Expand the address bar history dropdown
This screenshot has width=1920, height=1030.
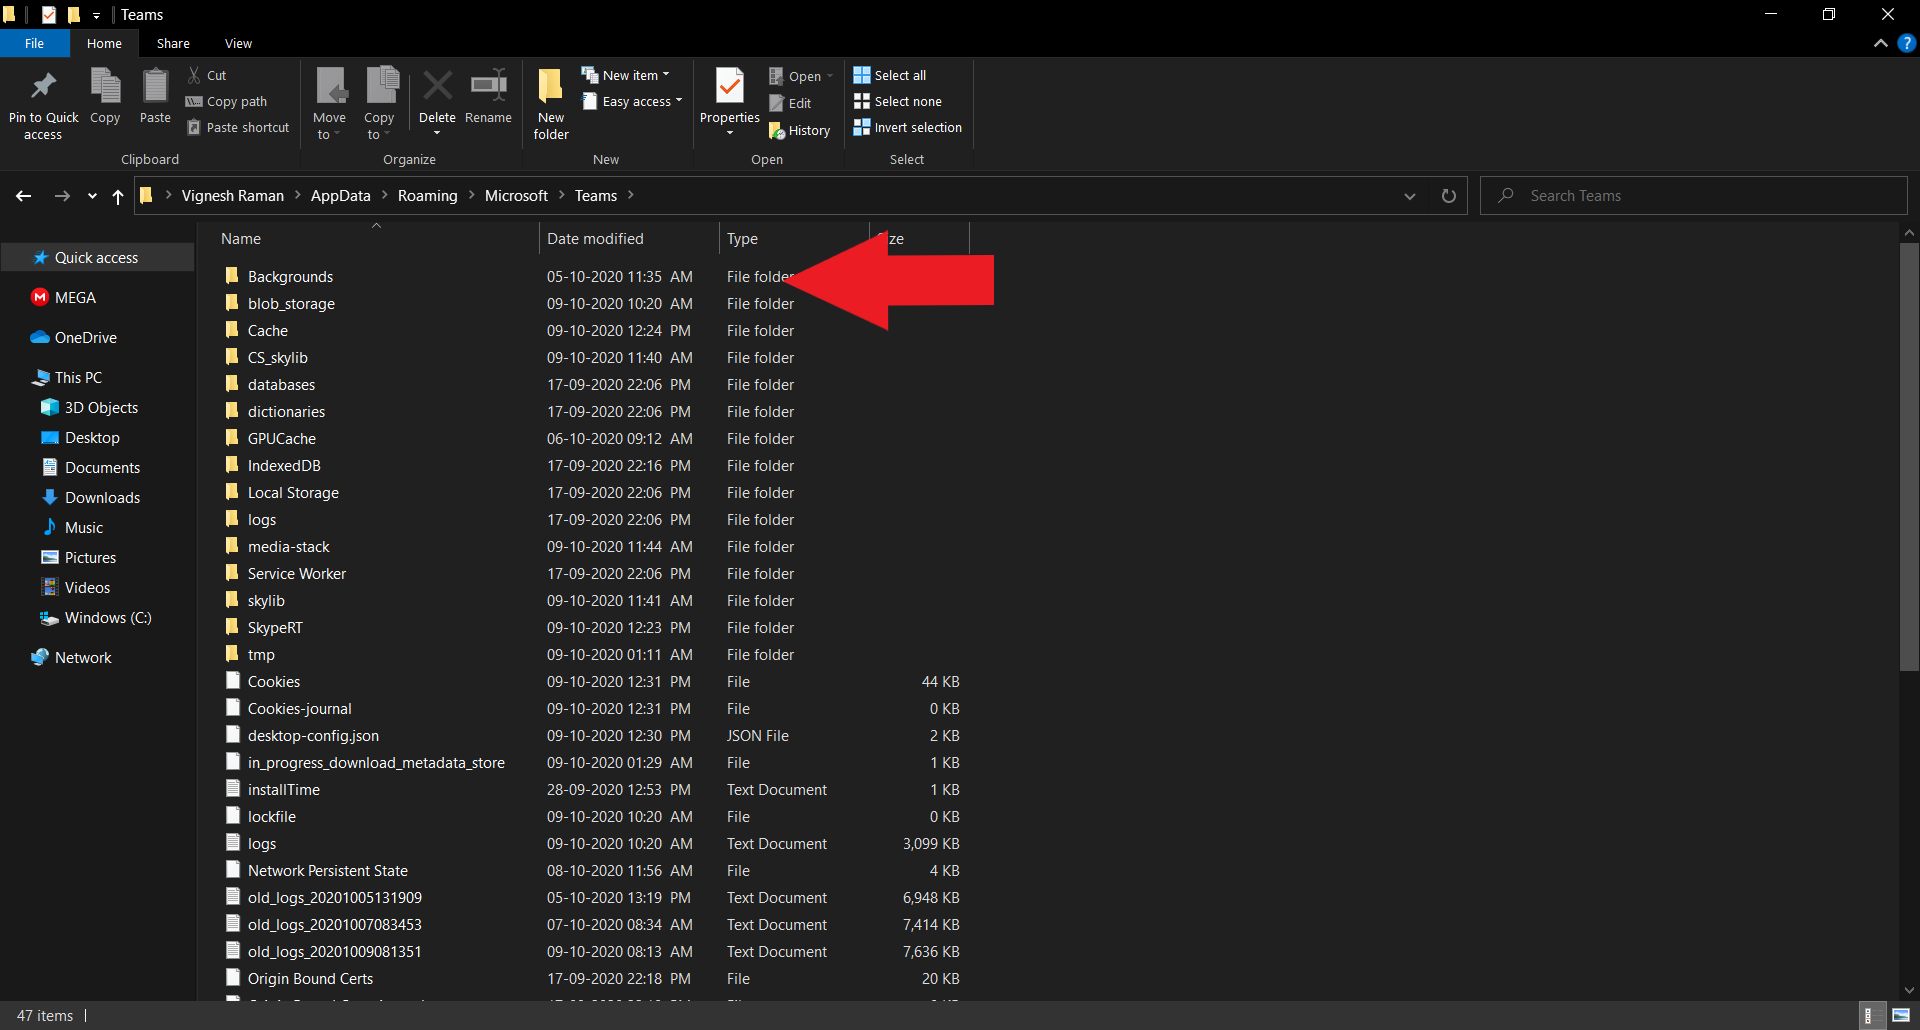coord(1410,196)
